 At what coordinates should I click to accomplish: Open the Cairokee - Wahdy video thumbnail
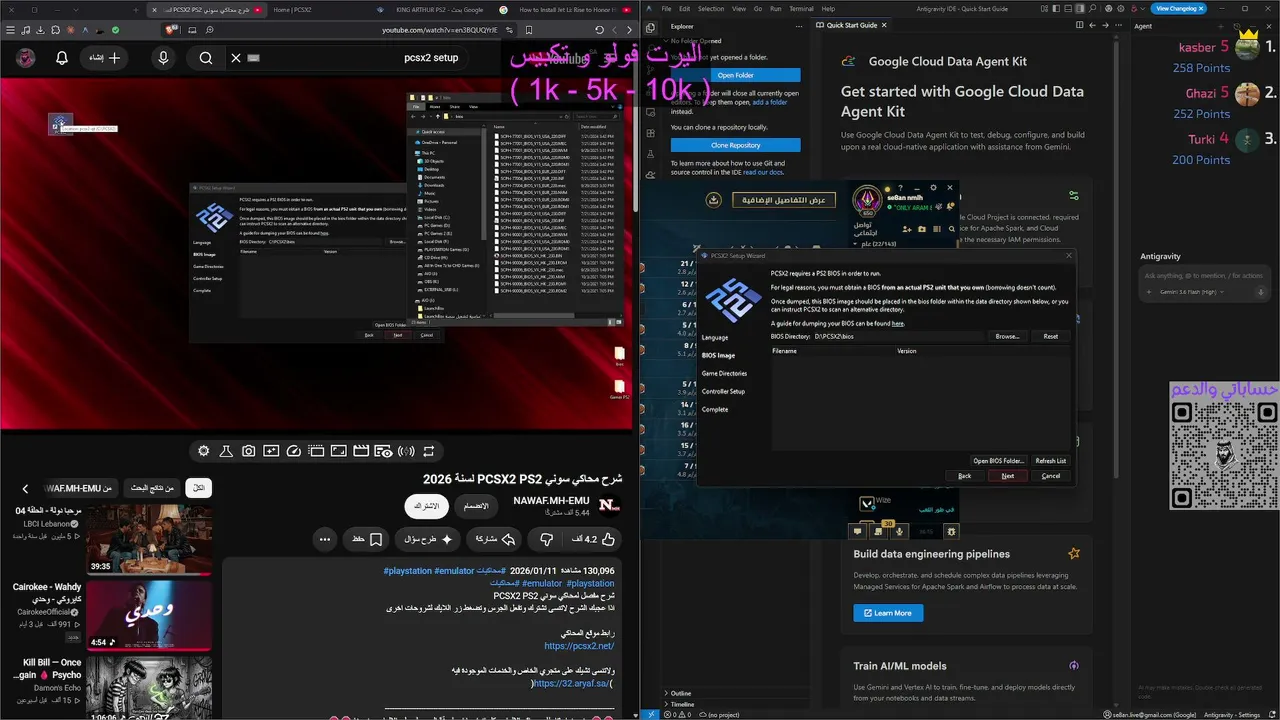148,616
